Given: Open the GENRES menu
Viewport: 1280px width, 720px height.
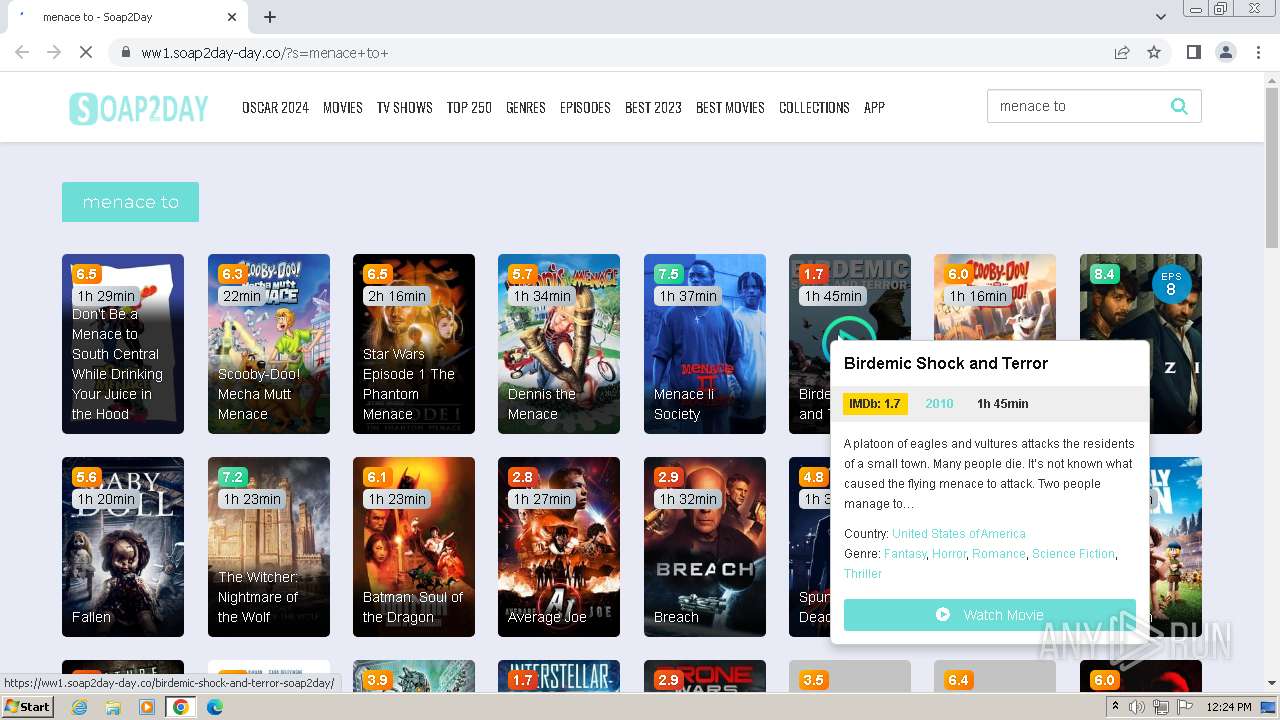Looking at the screenshot, I should click(526, 107).
